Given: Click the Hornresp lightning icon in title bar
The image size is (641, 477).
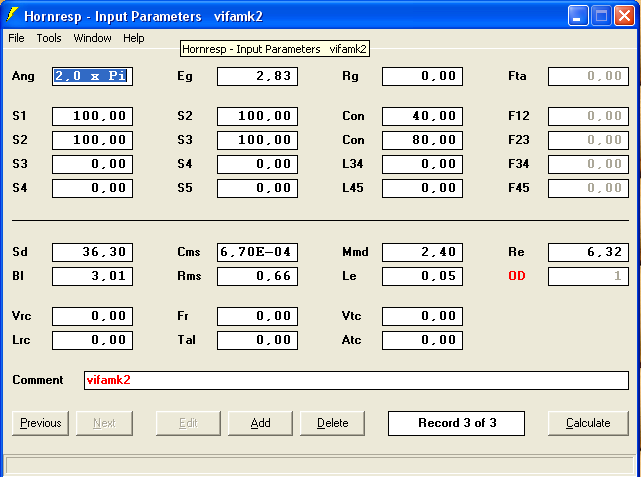Looking at the screenshot, I should [x=13, y=15].
